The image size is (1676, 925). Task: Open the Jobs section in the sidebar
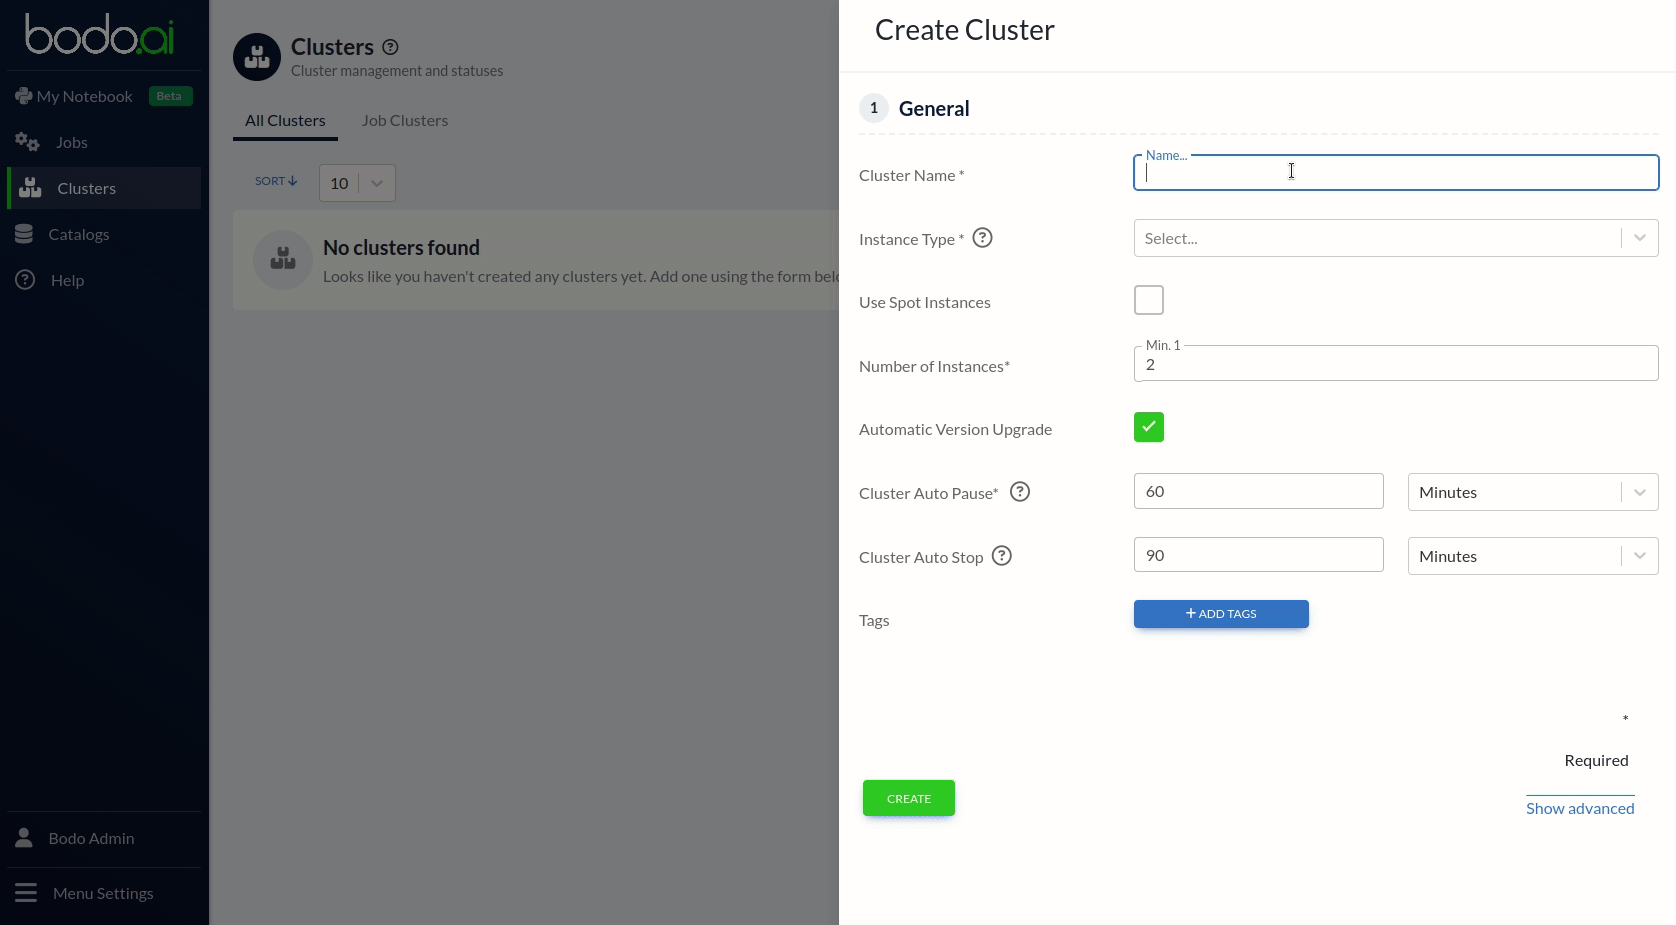click(73, 142)
